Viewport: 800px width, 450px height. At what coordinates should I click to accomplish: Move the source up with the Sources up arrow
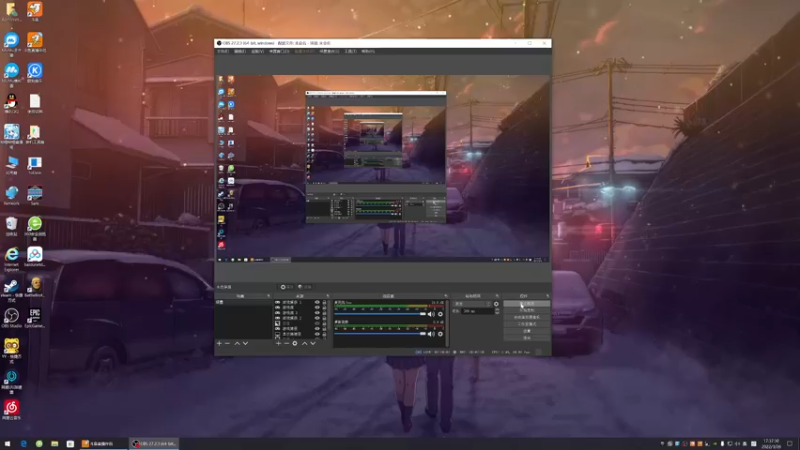305,343
